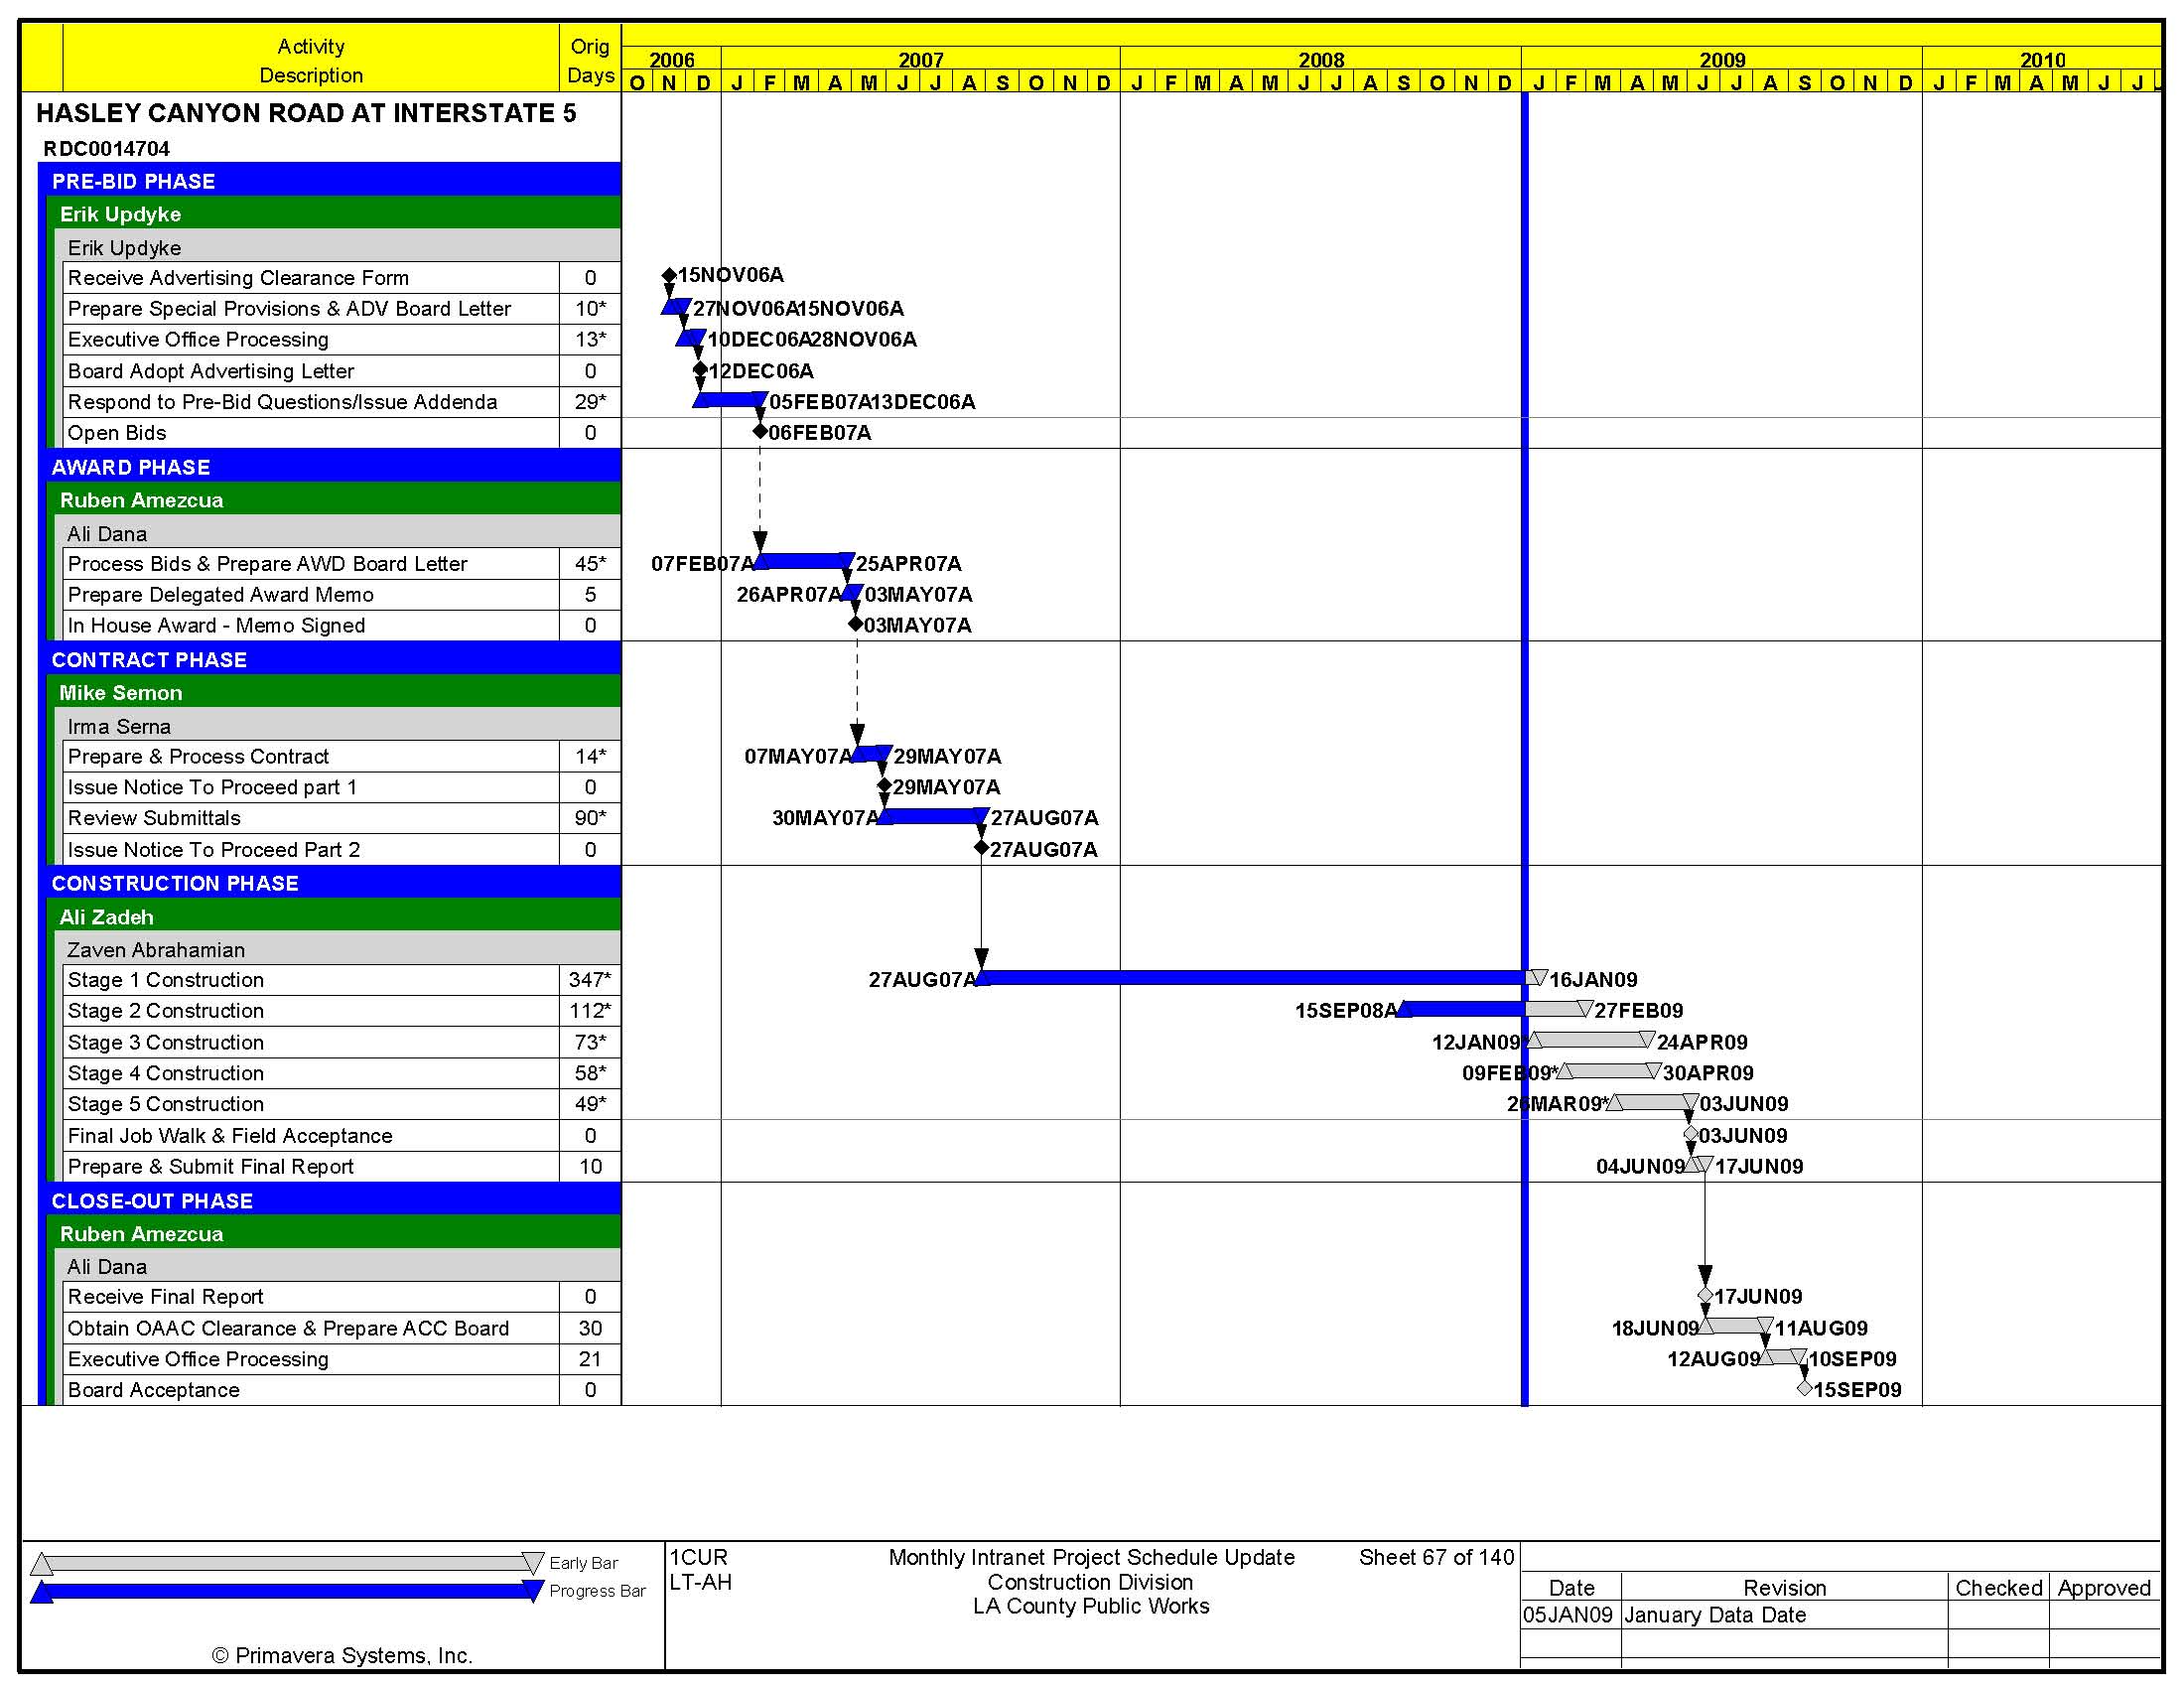The height and width of the screenshot is (1687, 2184).
Task: Click the 18JUN09 start date label
Action: [1655, 1328]
